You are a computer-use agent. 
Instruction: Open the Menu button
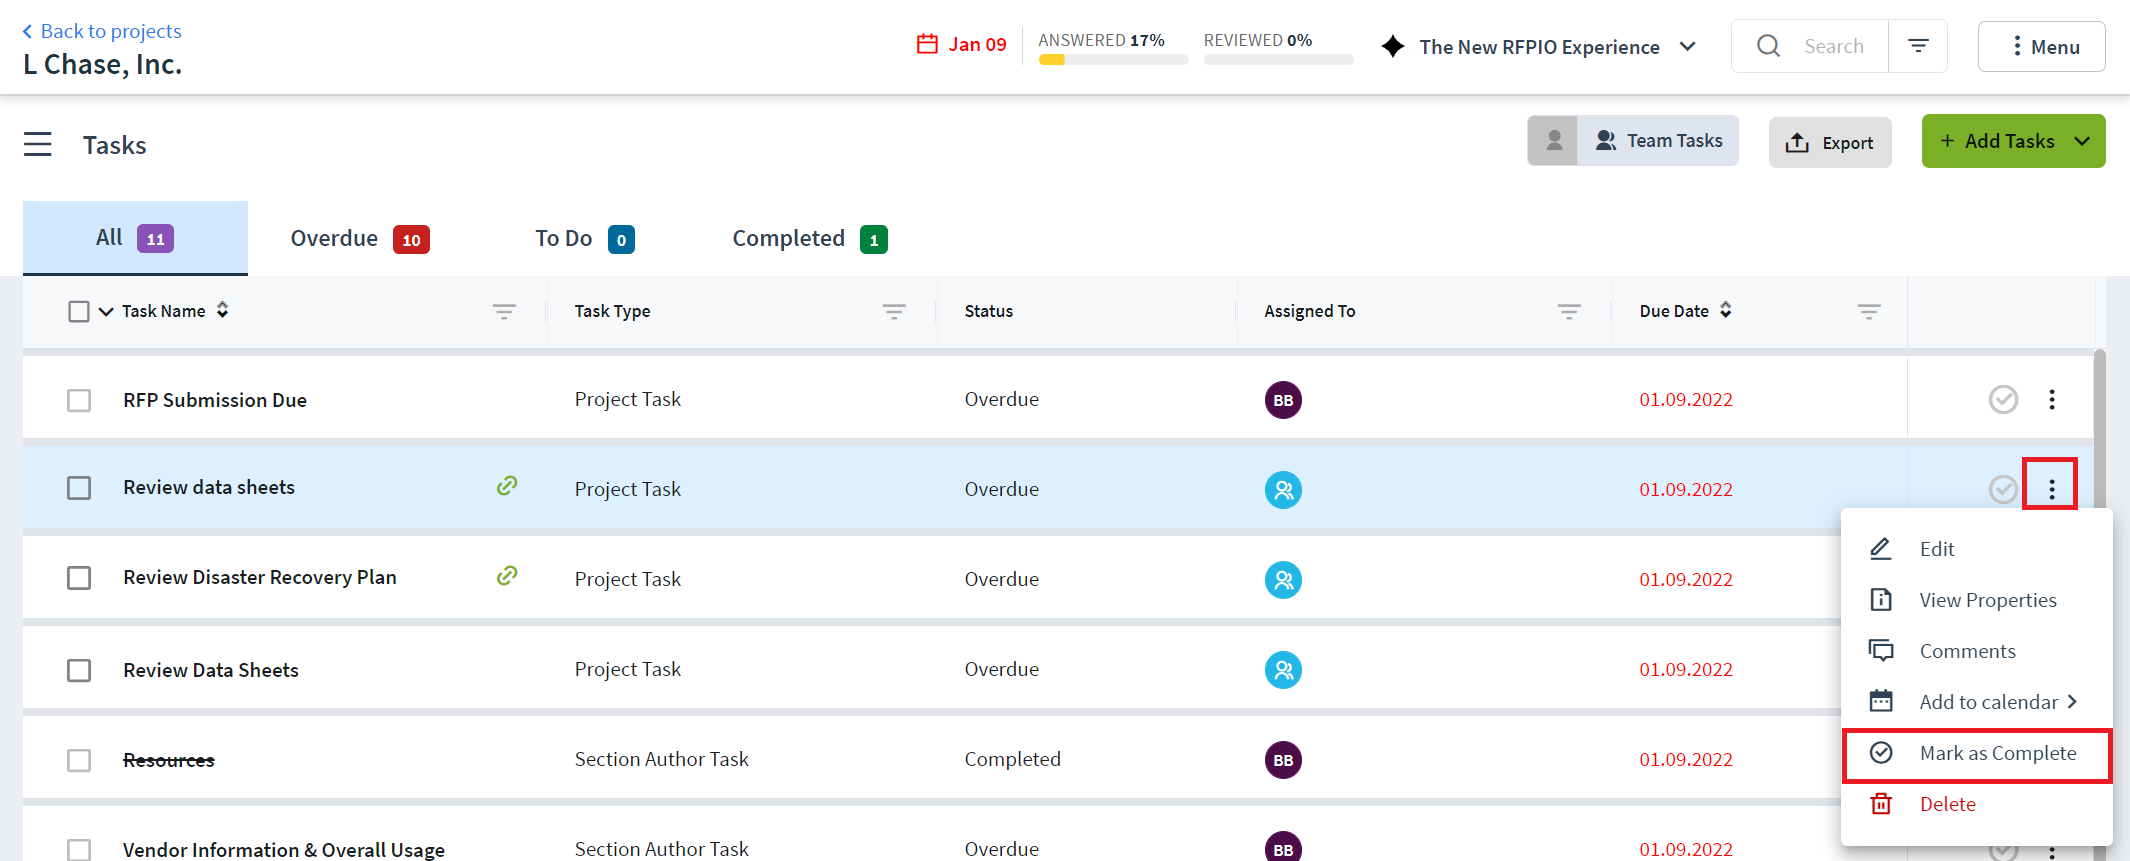click(2041, 46)
